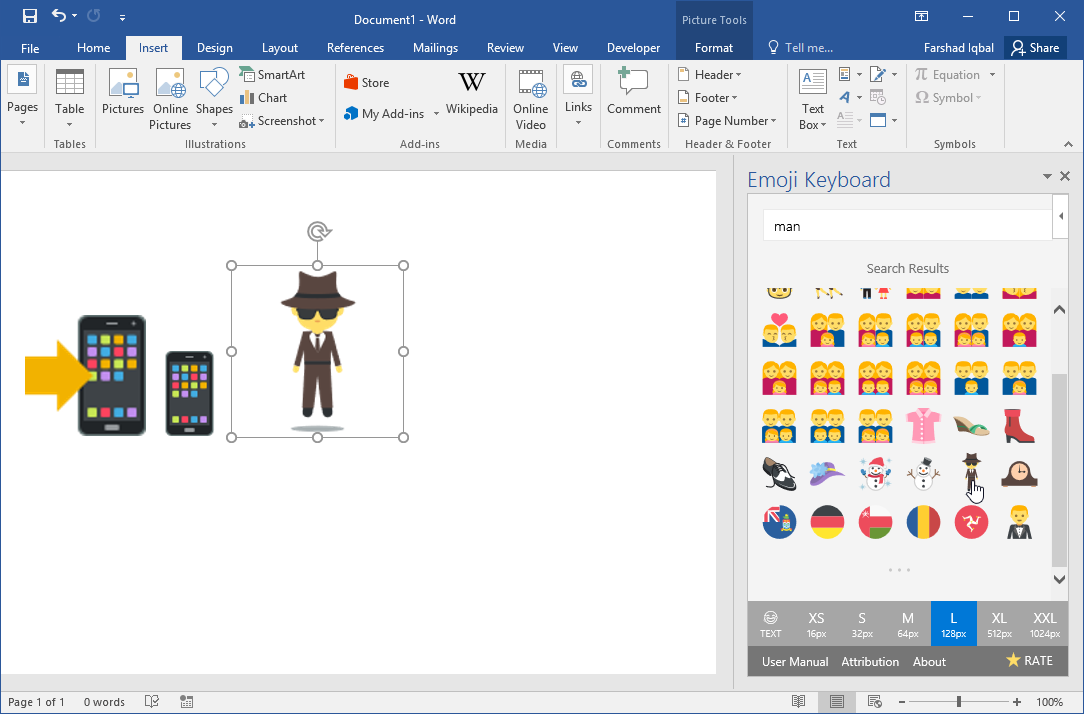Insert a SmartArt graphic
The height and width of the screenshot is (714, 1084).
[272, 74]
